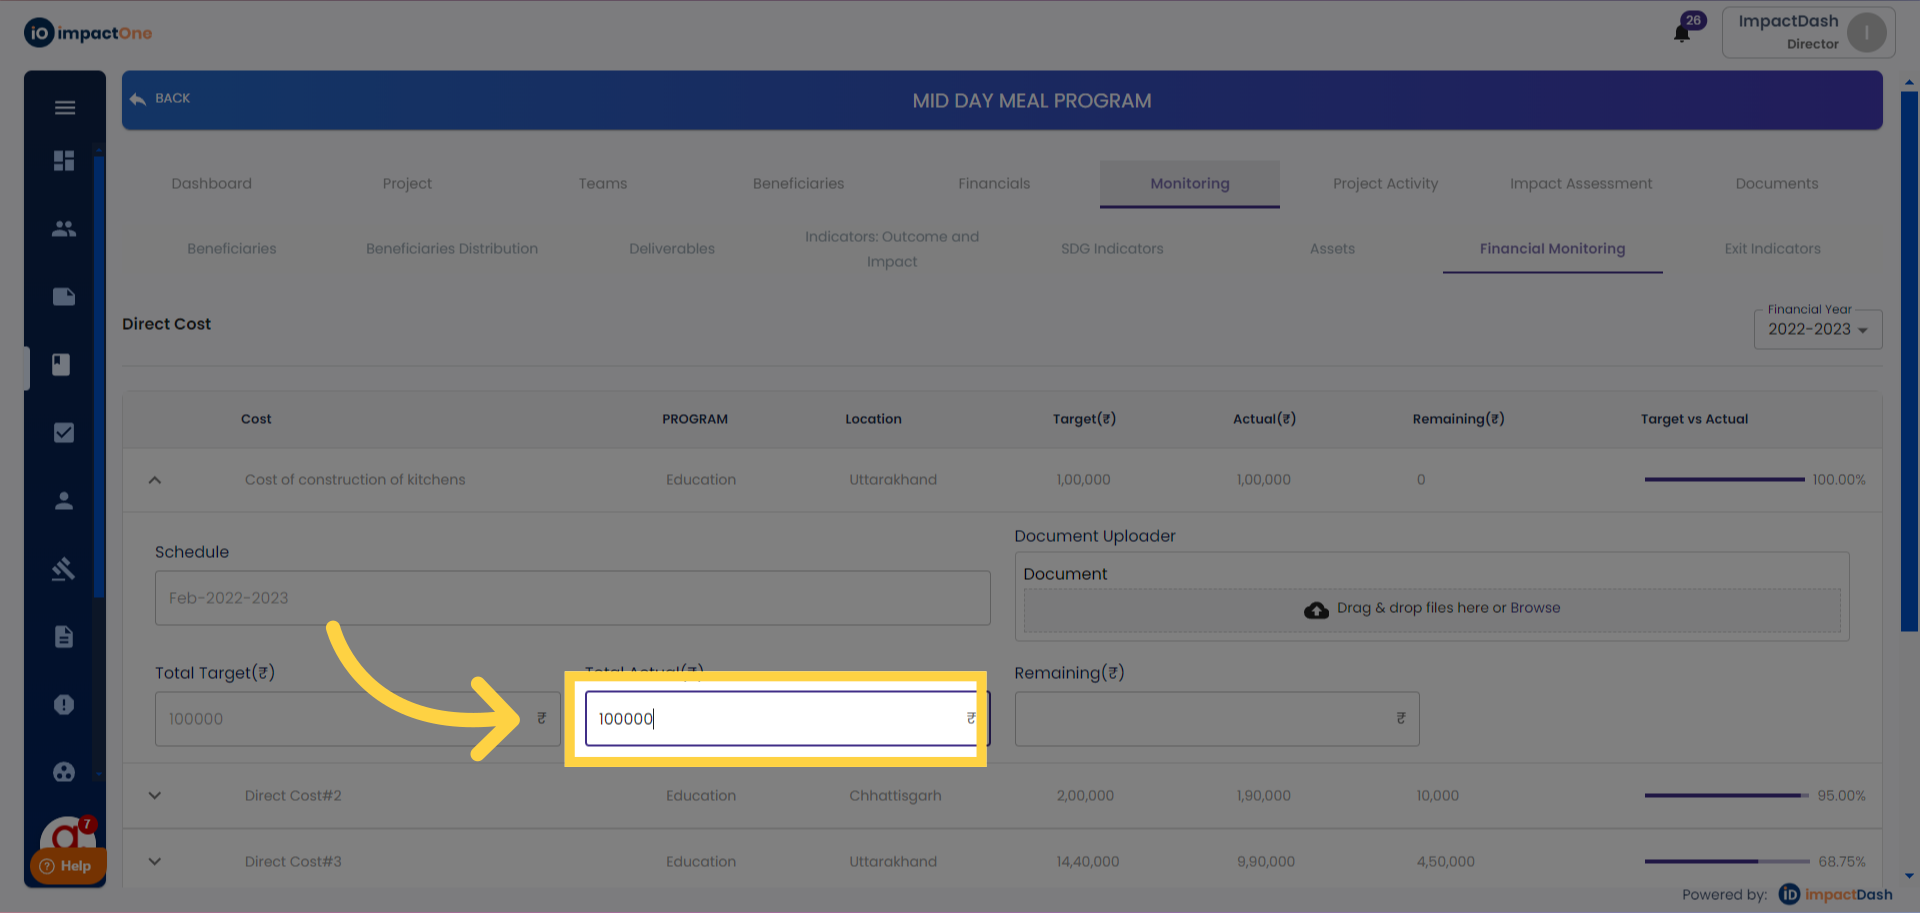This screenshot has width=1920, height=913.
Task: Open the document page icon in sidebar
Action: (x=64, y=637)
